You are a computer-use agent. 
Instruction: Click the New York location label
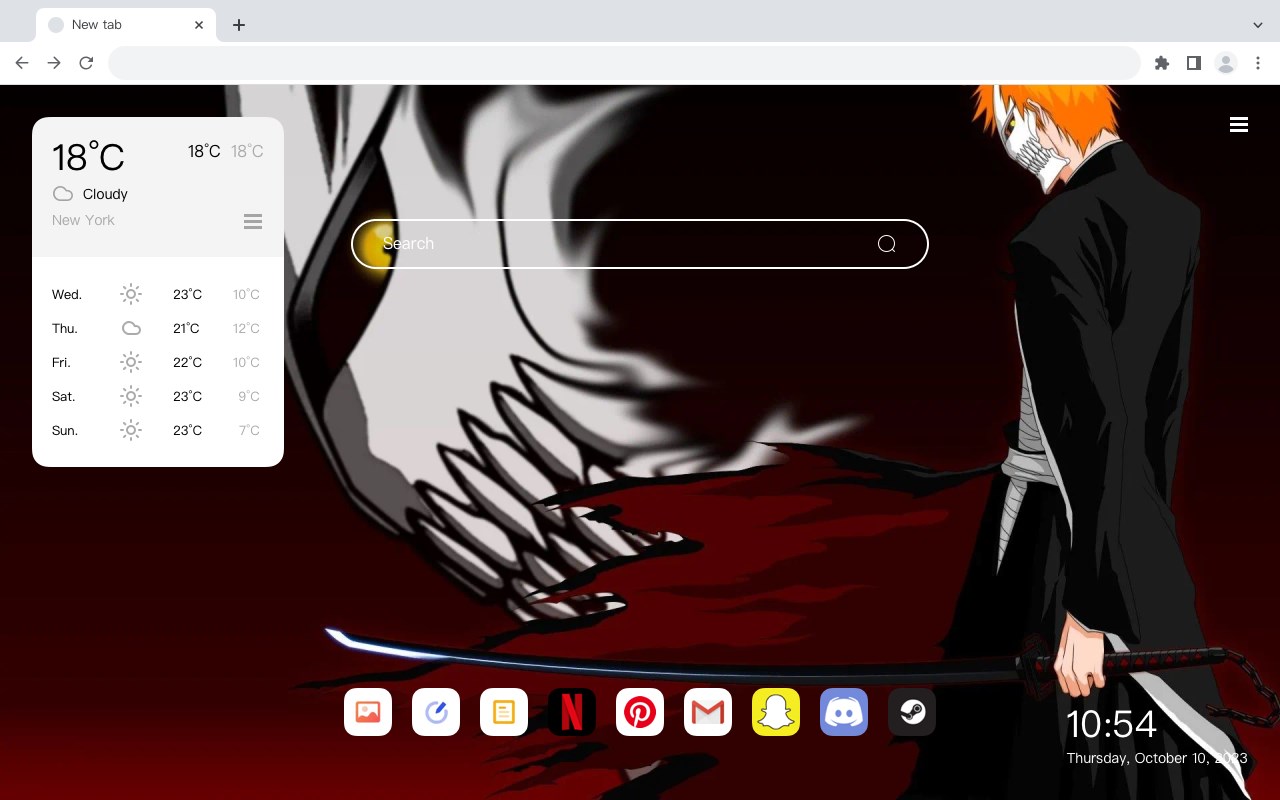83,220
